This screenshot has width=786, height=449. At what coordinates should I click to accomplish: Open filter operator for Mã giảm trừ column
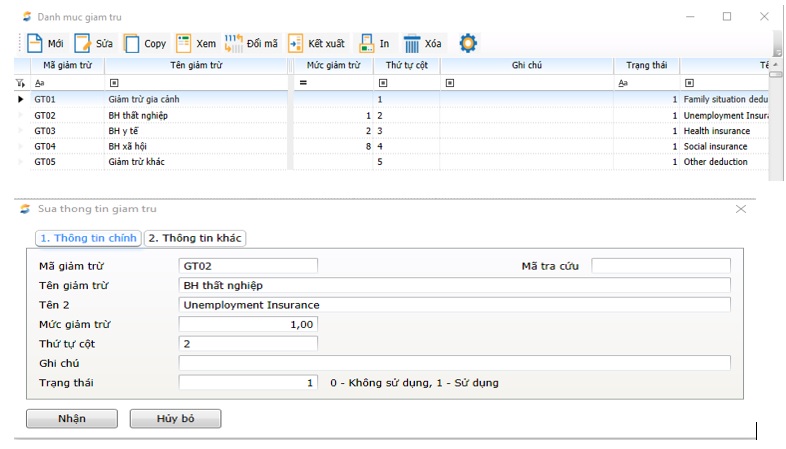(x=40, y=83)
